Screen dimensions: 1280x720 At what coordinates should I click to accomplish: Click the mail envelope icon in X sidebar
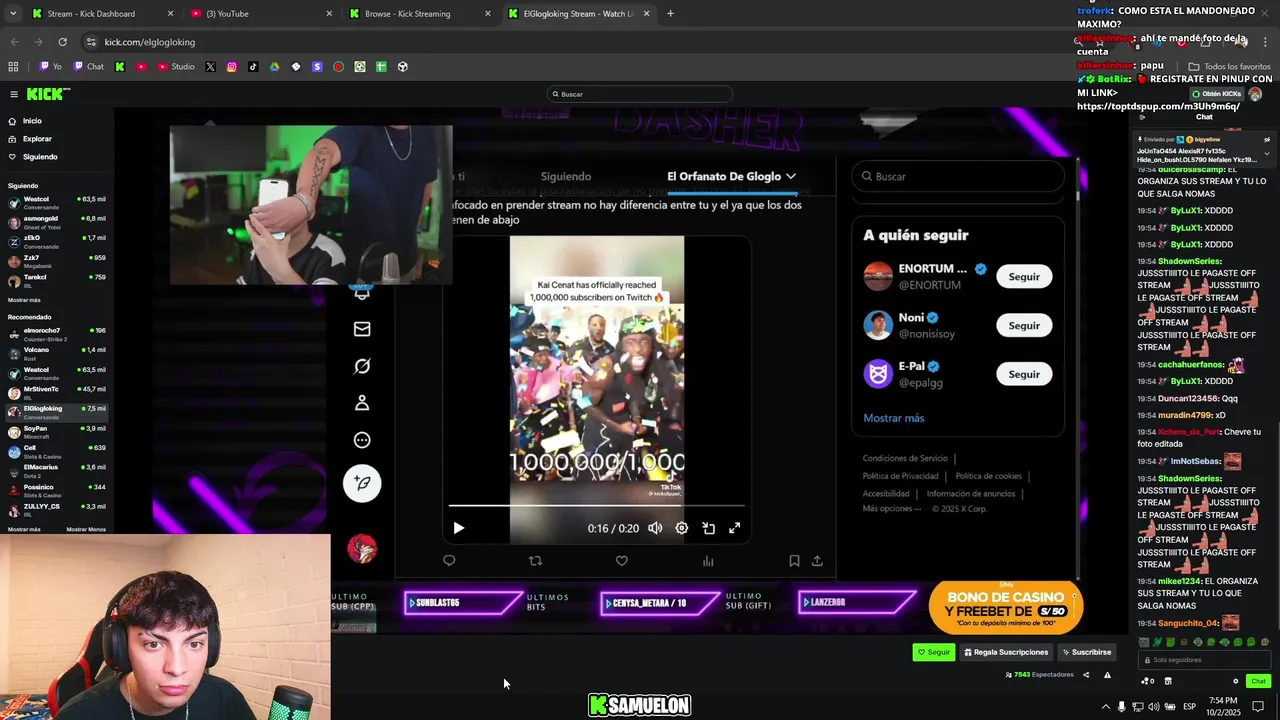pos(362,329)
